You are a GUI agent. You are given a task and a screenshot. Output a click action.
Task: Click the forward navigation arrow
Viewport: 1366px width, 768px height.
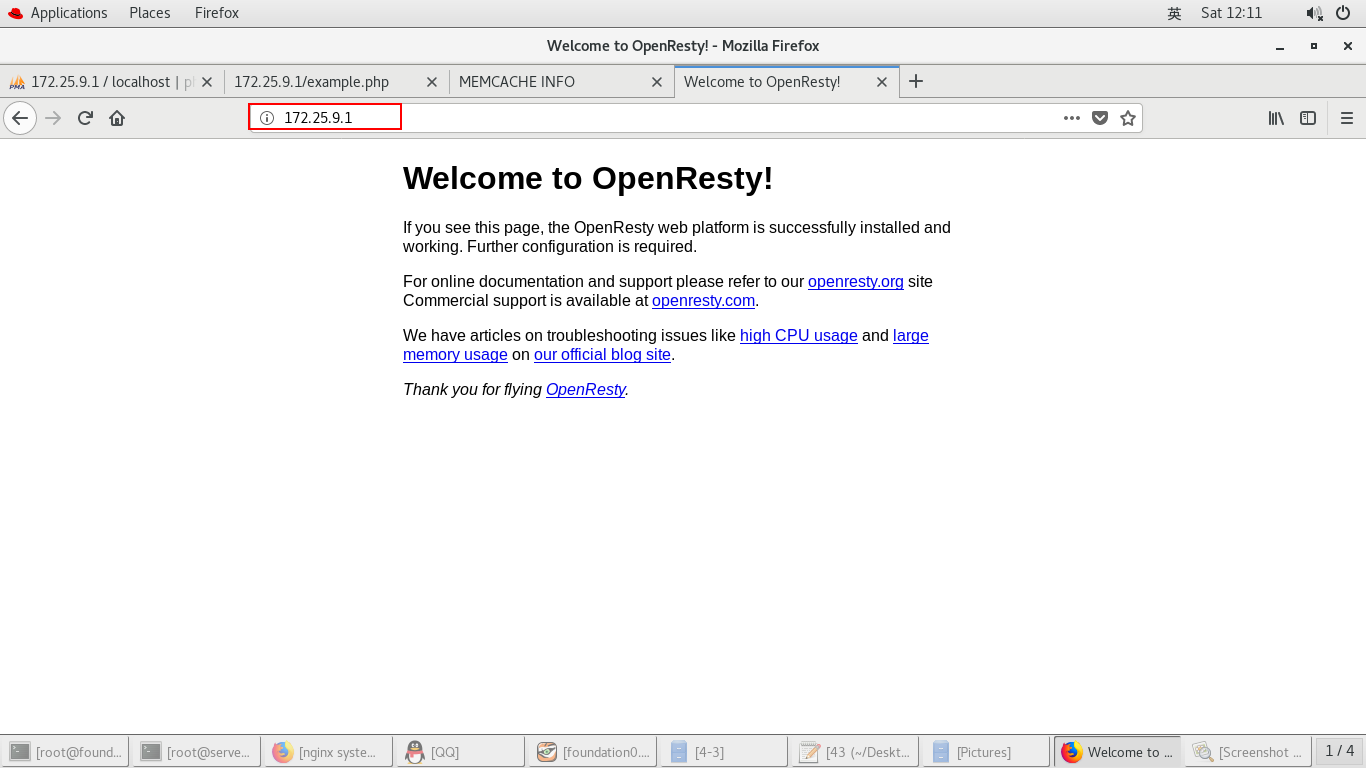click(54, 118)
